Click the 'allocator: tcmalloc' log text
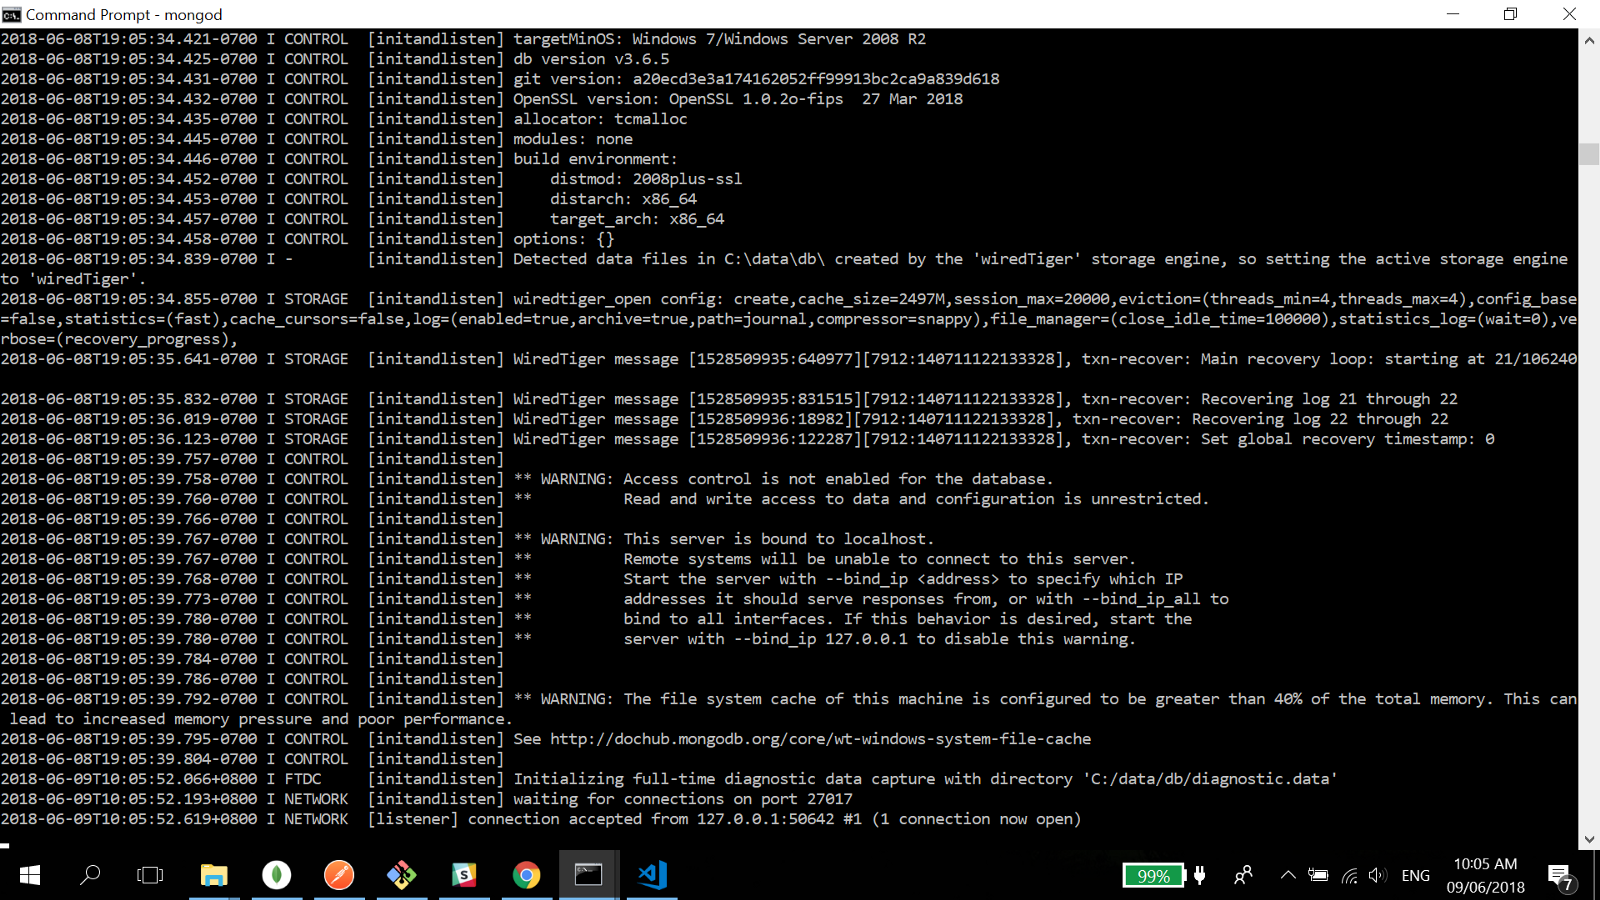This screenshot has height=900, width=1600. tap(600, 119)
